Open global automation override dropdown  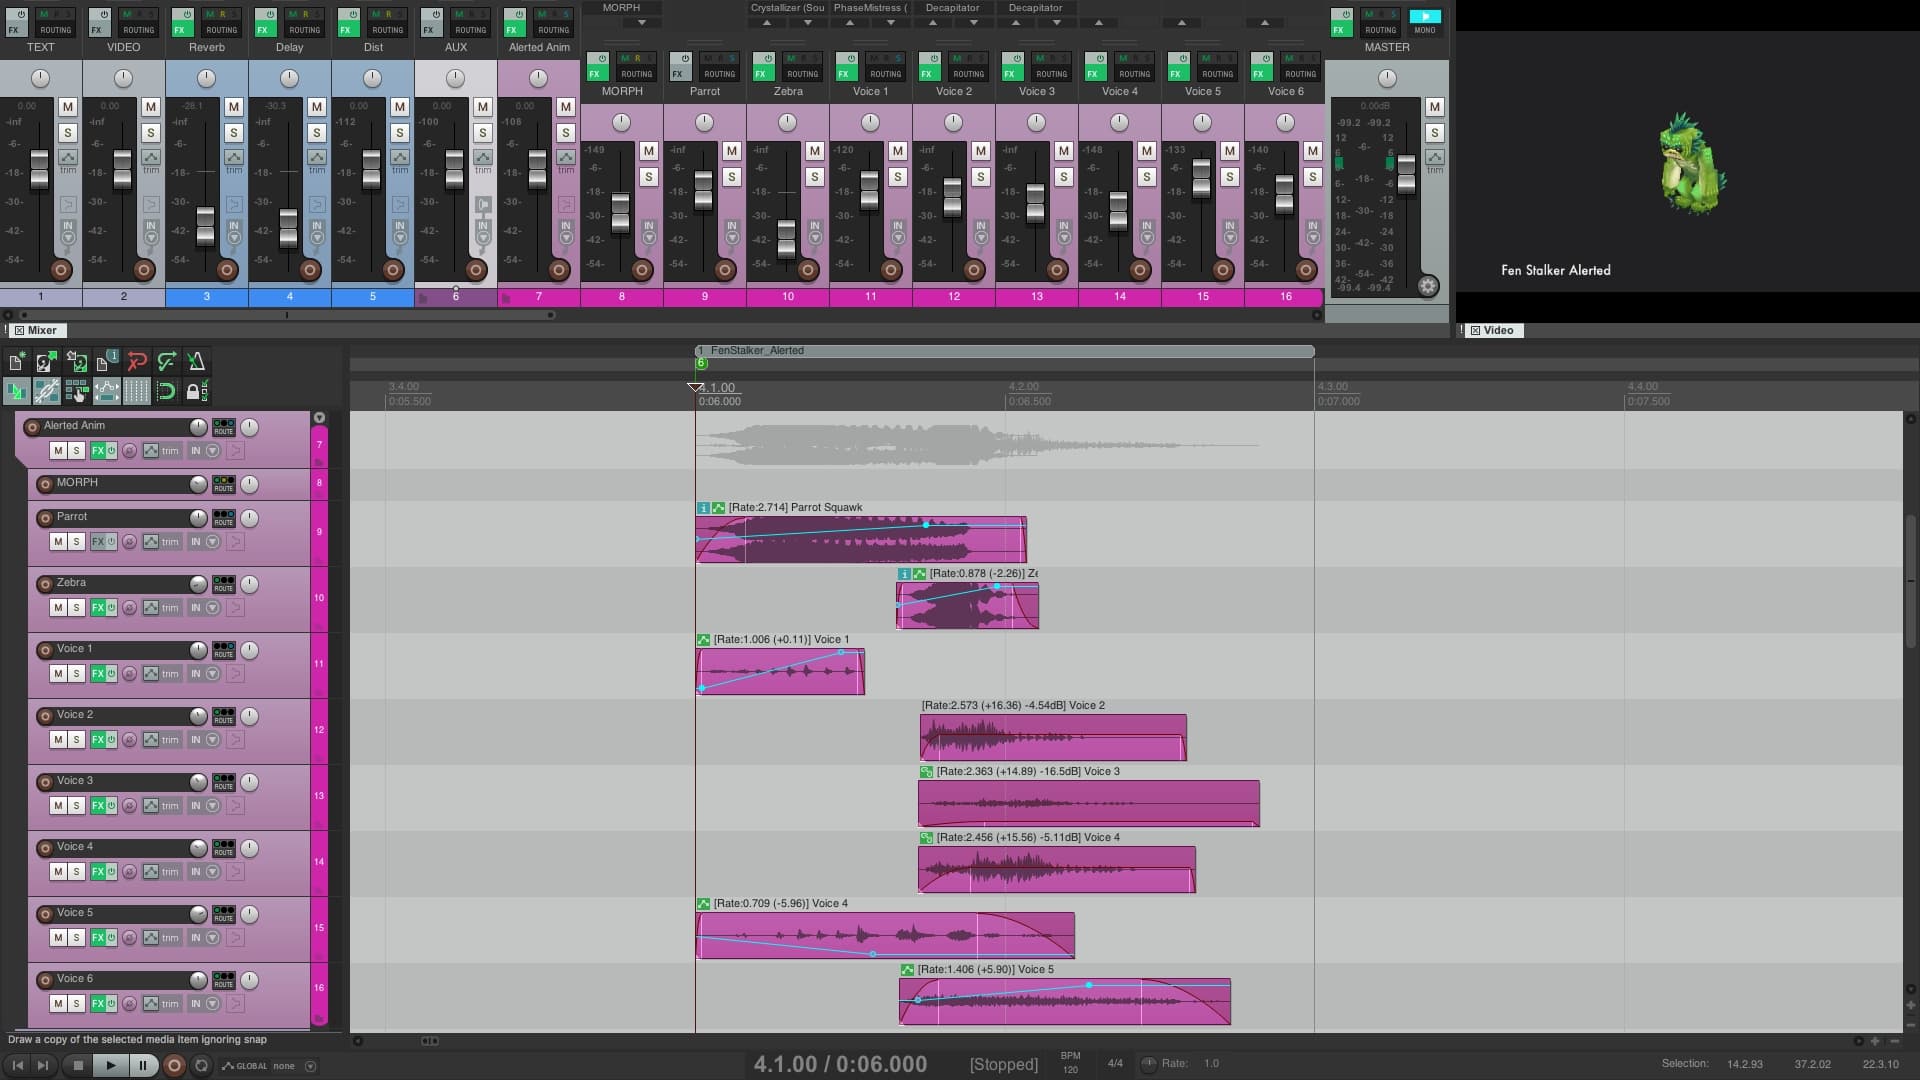[x=310, y=1066]
